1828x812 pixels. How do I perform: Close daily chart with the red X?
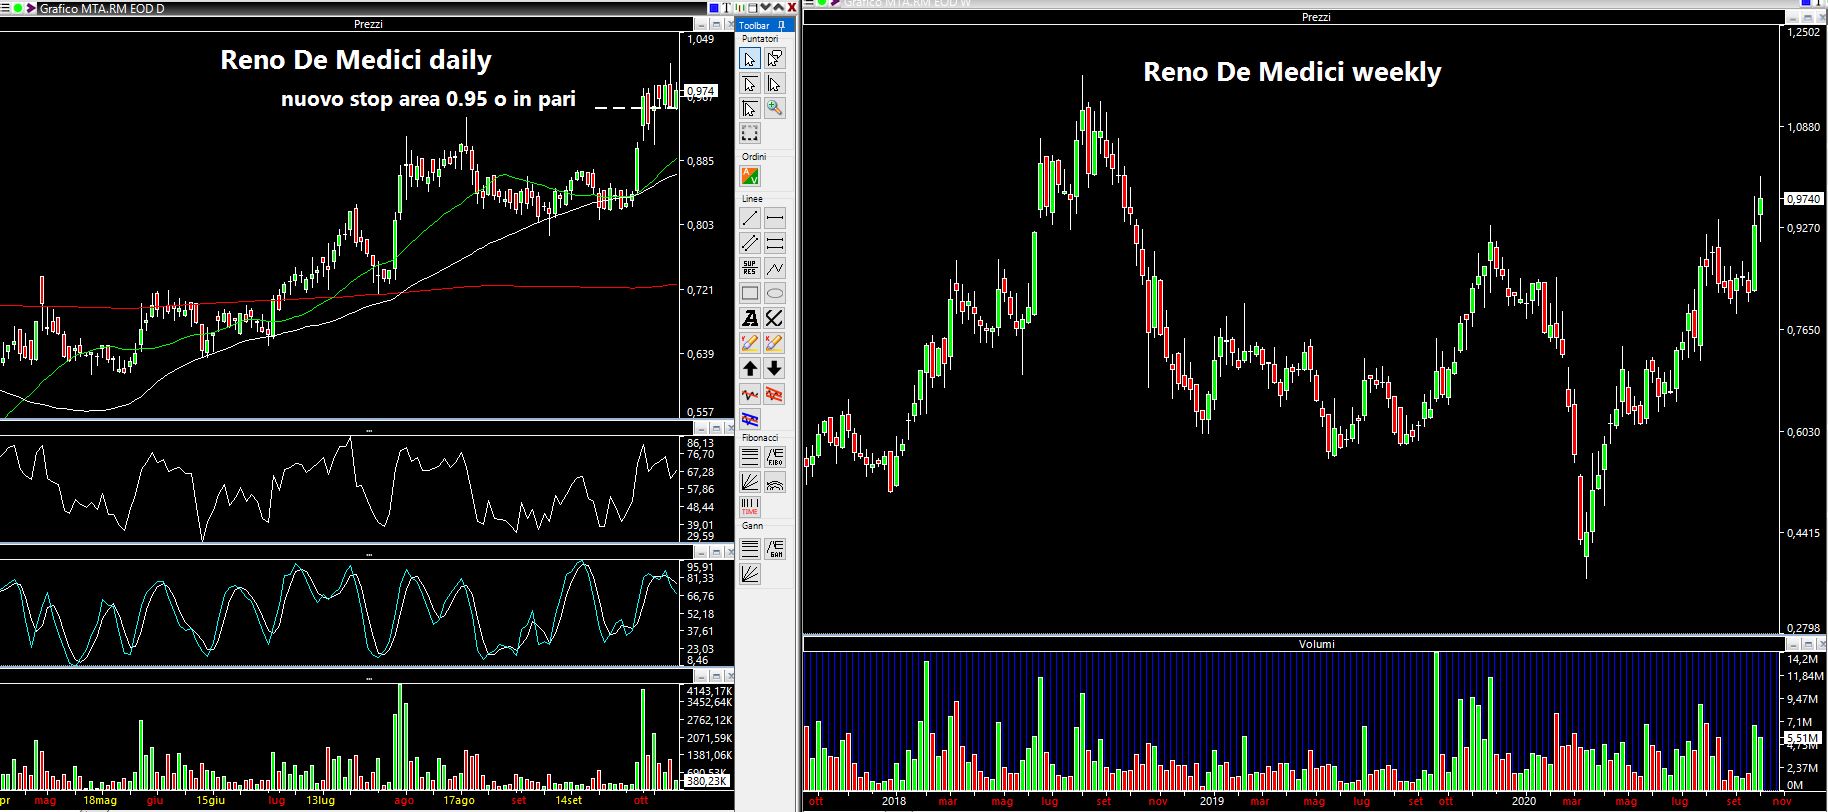792,8
